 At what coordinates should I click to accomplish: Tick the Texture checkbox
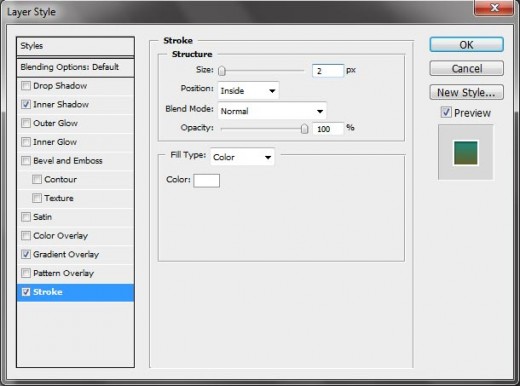(37, 198)
